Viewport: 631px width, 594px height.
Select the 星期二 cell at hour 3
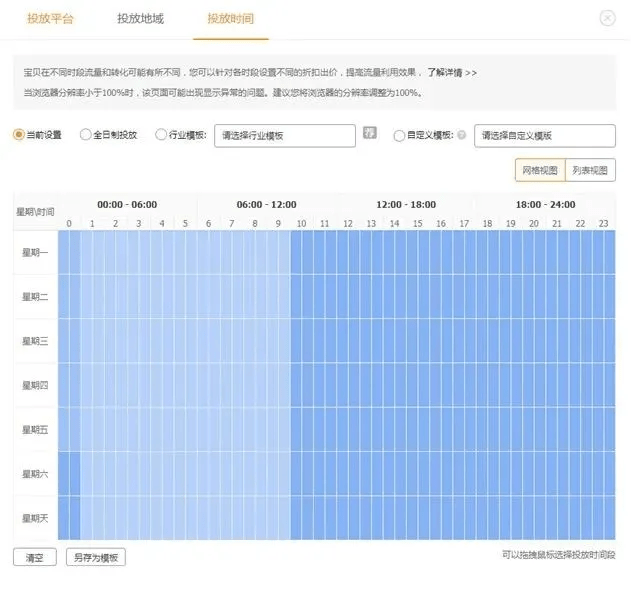(x=139, y=297)
